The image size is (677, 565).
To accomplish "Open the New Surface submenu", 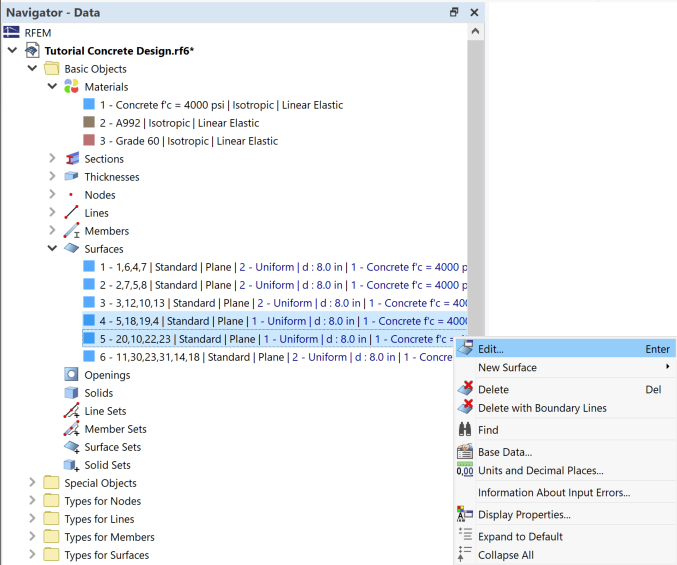I will (x=565, y=367).
